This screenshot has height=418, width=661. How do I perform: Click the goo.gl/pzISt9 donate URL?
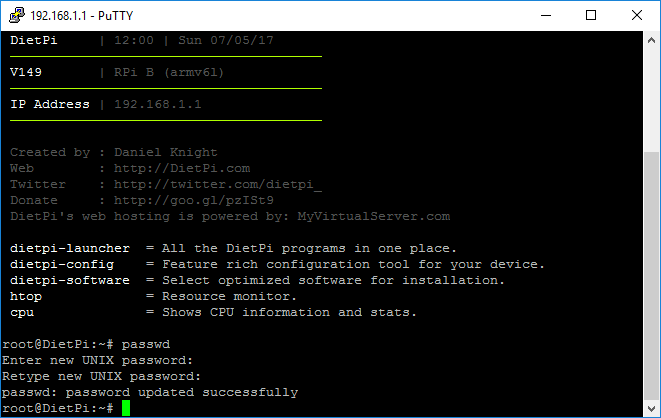tap(194, 201)
